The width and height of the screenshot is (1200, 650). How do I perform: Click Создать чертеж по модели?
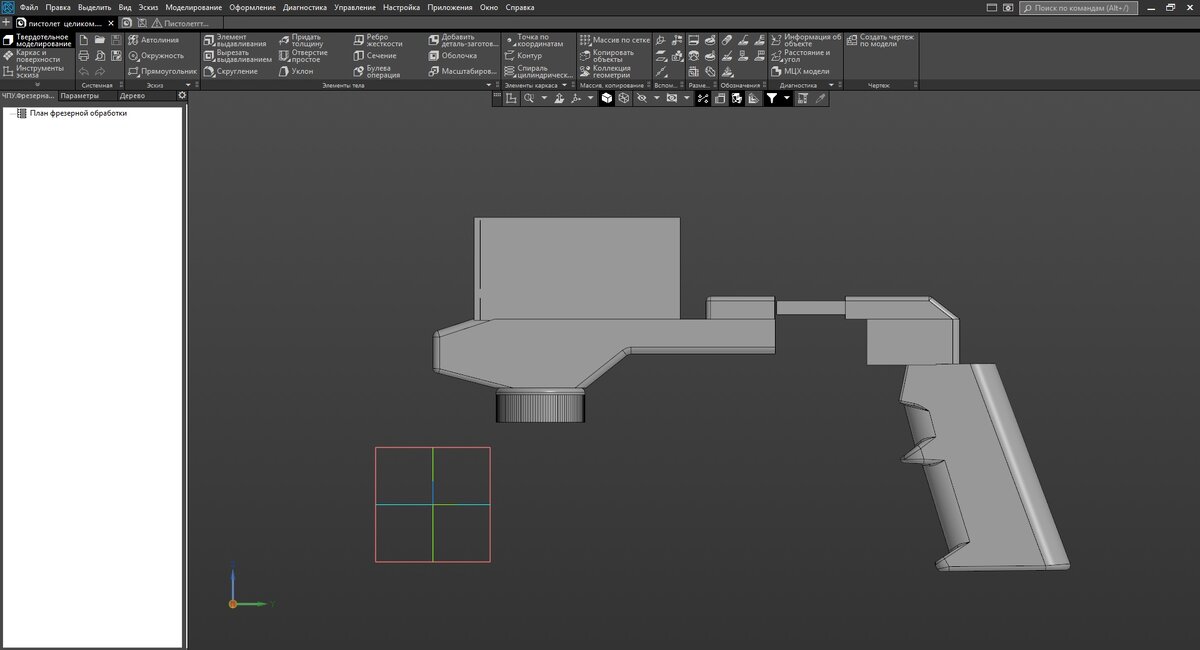(x=878, y=40)
